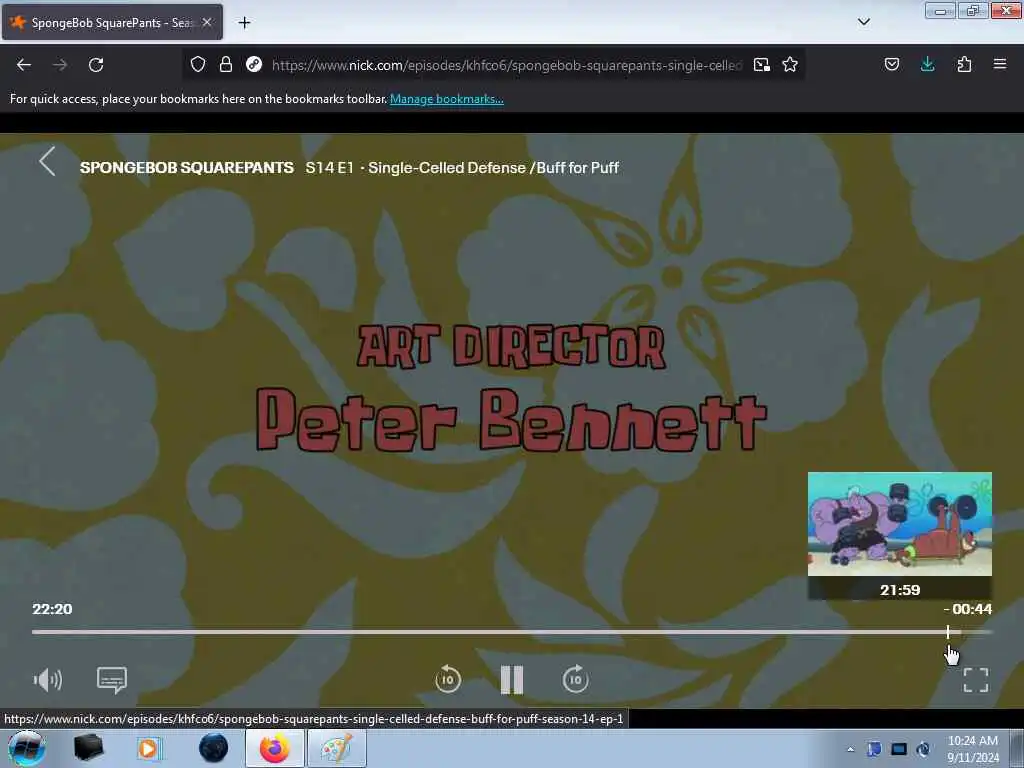The height and width of the screenshot is (768, 1024).
Task: Mute the video volume
Action: tap(48, 680)
